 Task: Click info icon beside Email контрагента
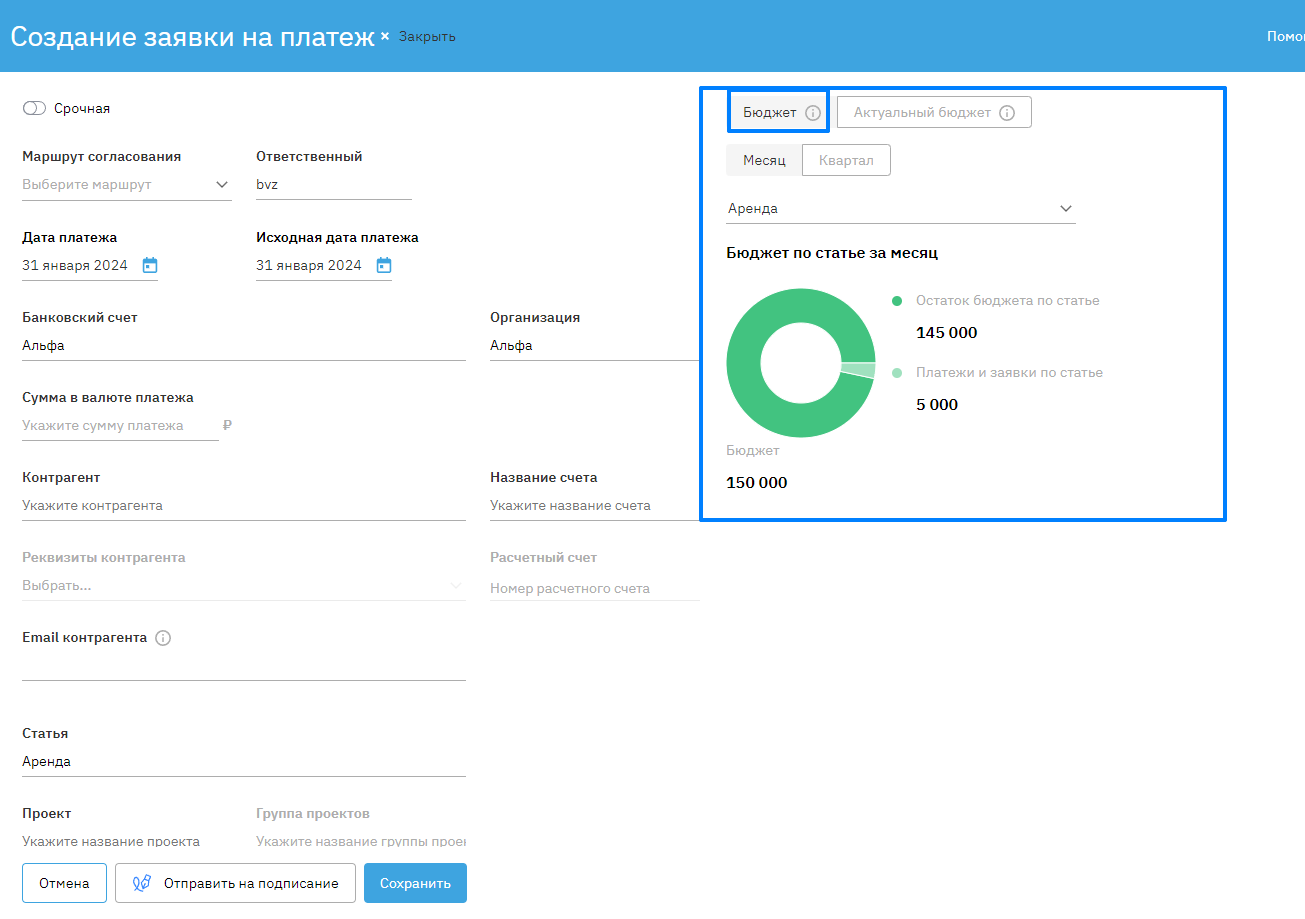tap(163, 638)
